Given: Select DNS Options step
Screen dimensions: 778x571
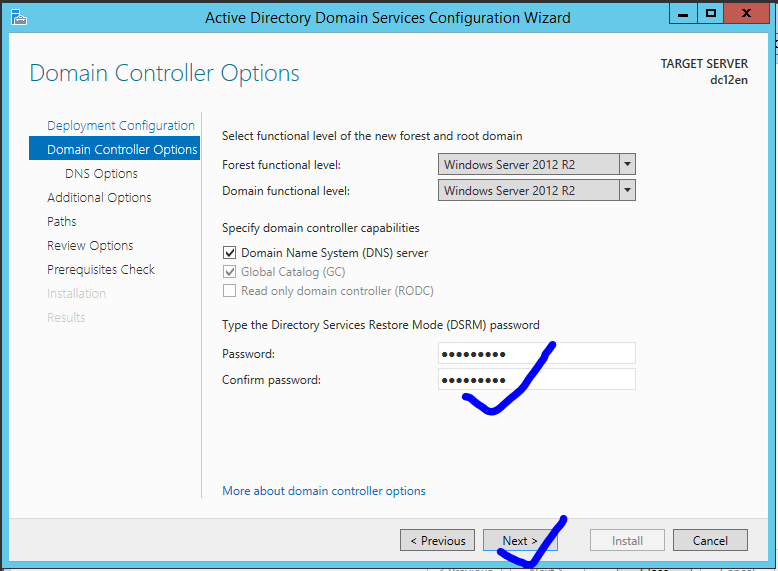Looking at the screenshot, I should [x=101, y=174].
